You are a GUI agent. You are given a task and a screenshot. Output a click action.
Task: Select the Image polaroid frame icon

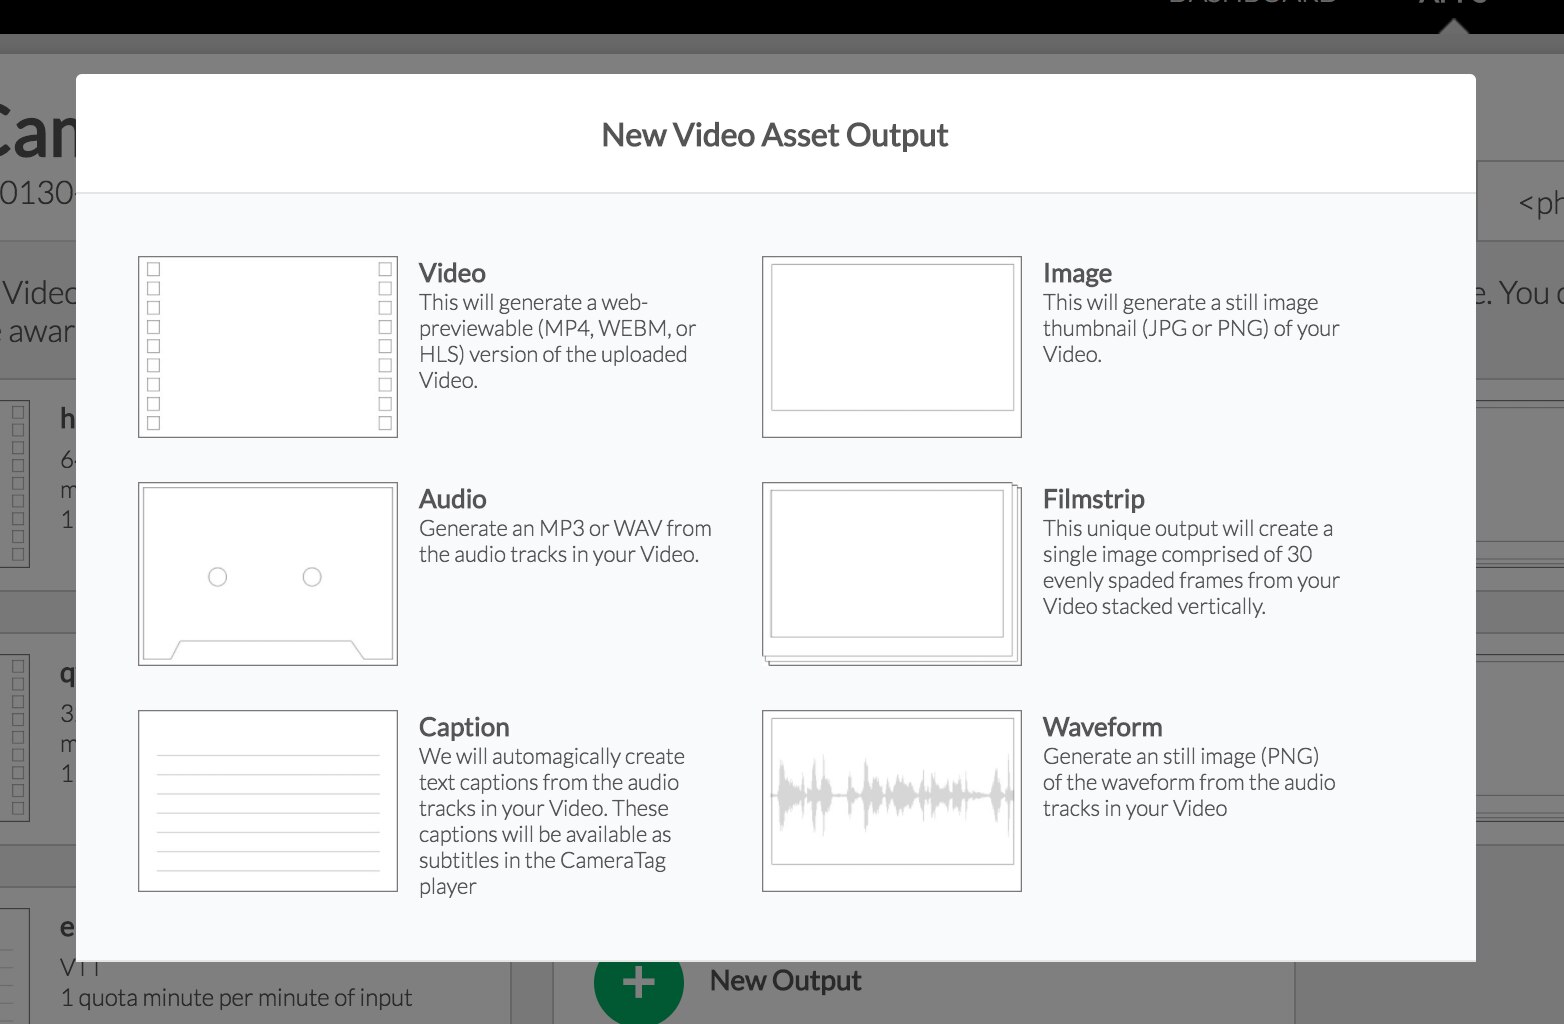891,347
